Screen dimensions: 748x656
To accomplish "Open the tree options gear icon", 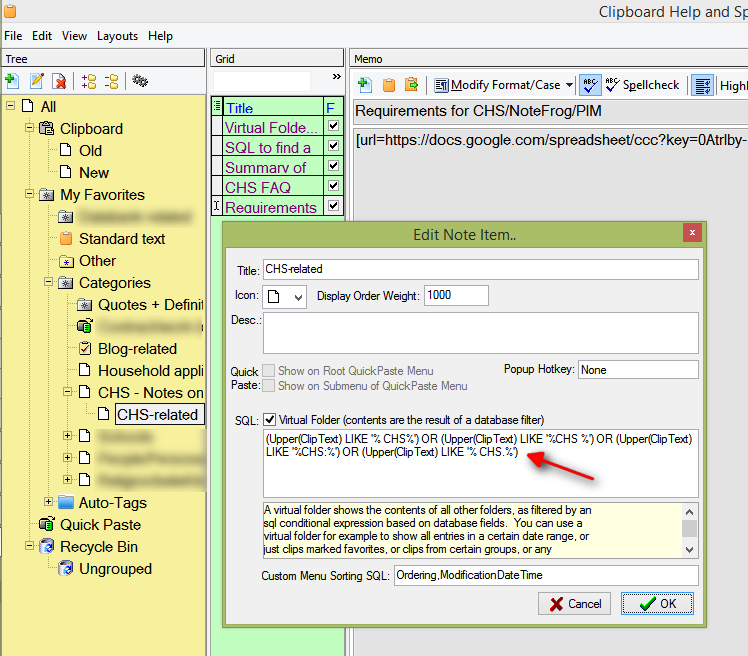I will [x=140, y=80].
